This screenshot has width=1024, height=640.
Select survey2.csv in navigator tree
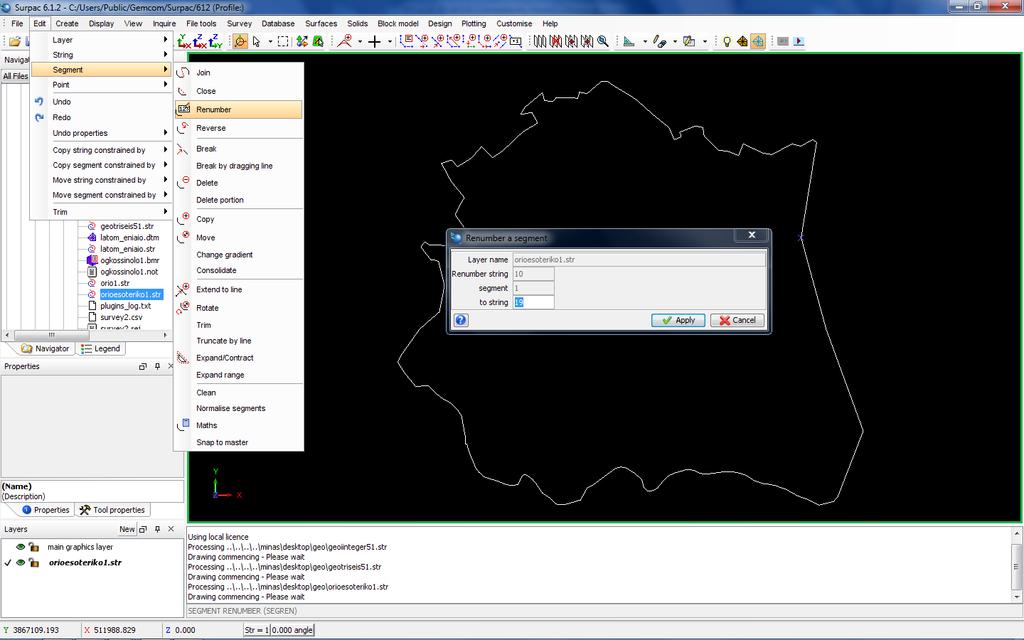coord(121,317)
